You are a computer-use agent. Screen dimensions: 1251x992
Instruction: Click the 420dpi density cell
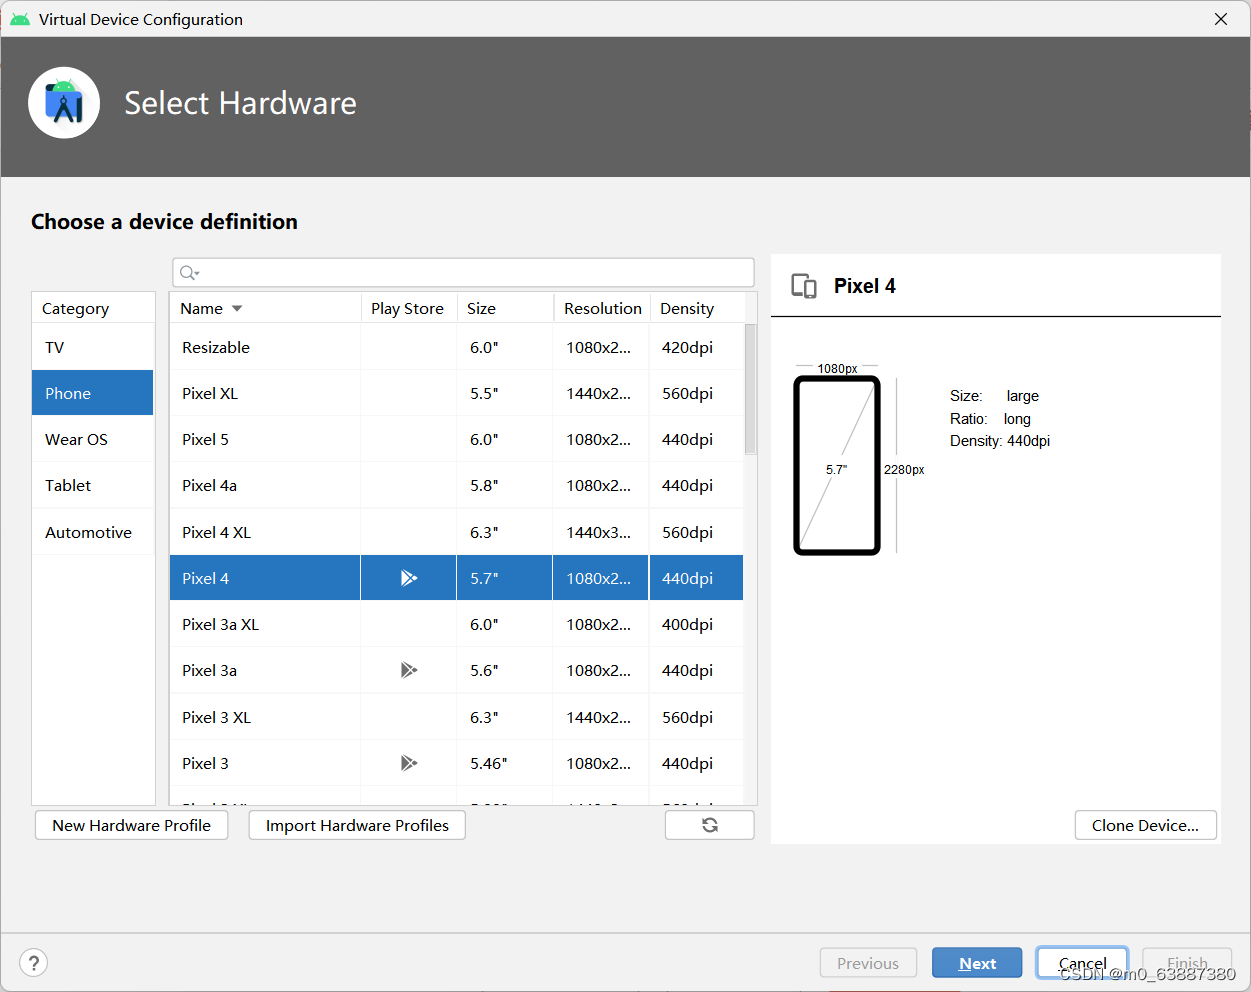point(697,347)
